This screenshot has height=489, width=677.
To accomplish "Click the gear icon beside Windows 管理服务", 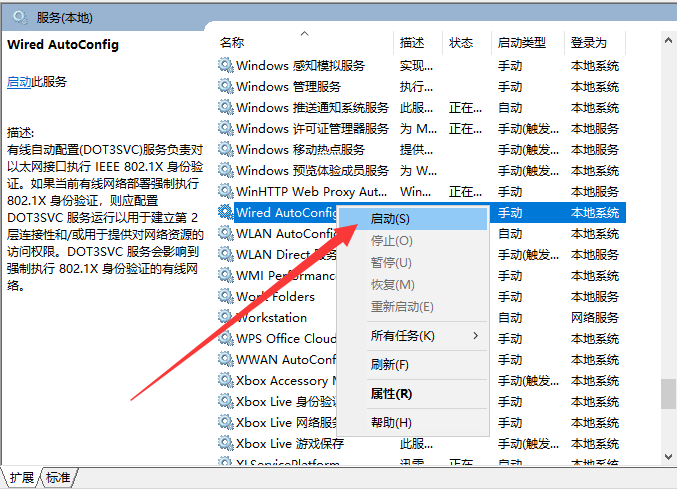I will pos(226,86).
